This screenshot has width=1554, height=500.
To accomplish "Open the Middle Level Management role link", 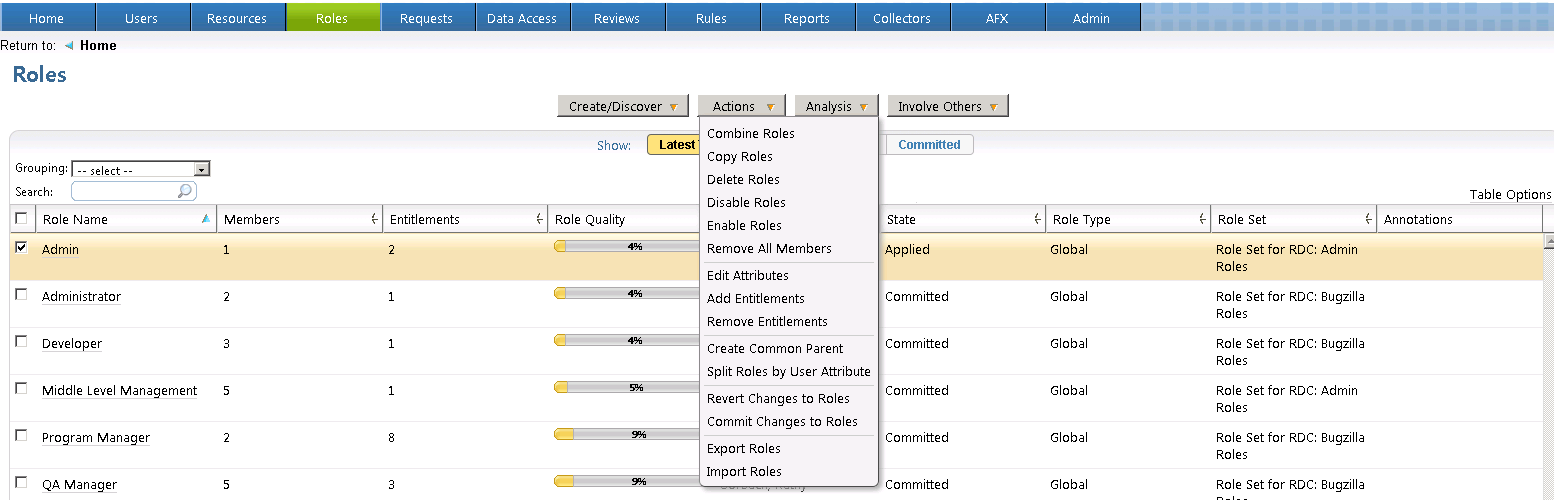I will pos(119,391).
